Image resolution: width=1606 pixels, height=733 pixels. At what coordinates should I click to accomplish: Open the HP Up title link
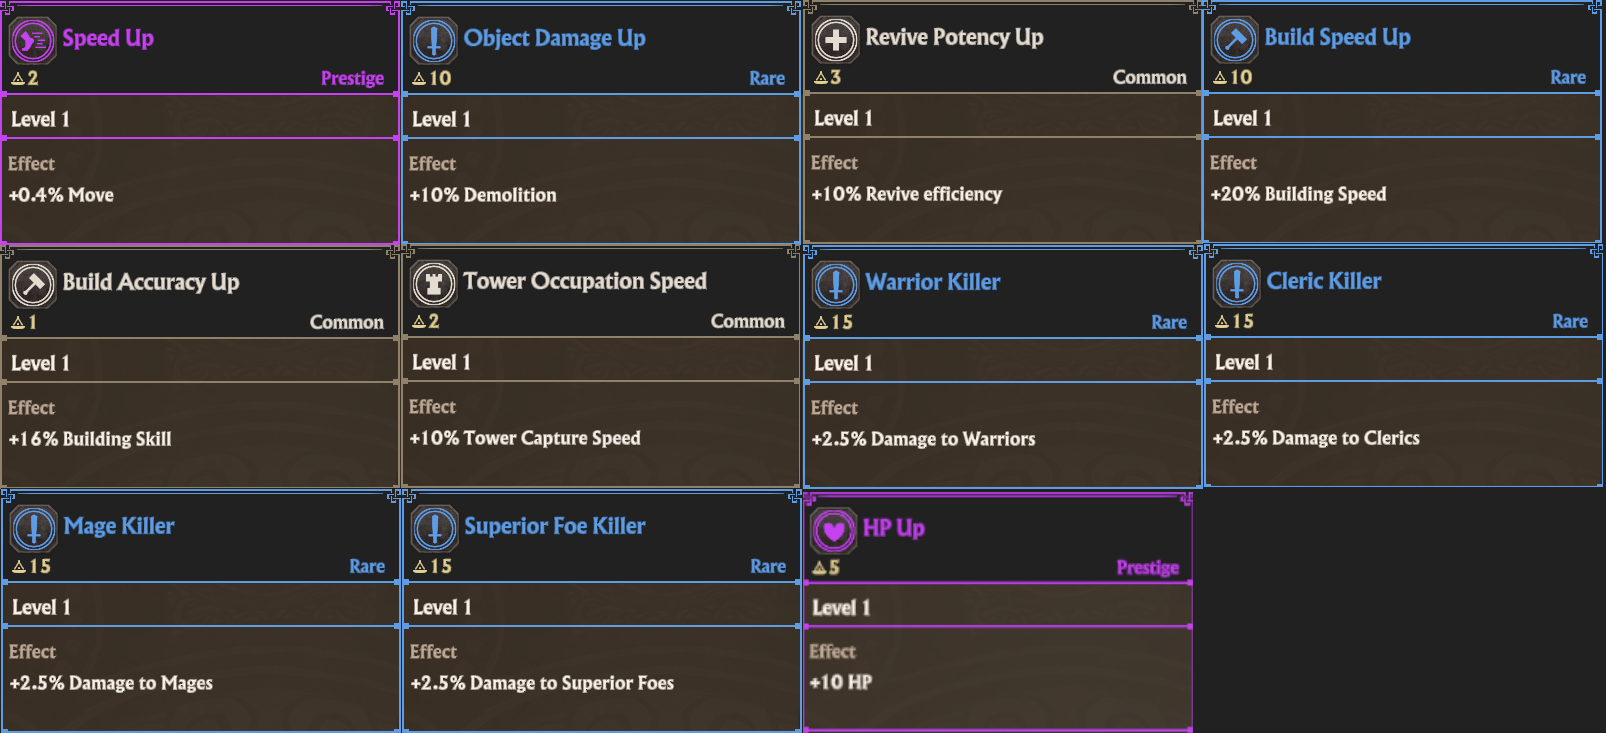click(x=894, y=528)
